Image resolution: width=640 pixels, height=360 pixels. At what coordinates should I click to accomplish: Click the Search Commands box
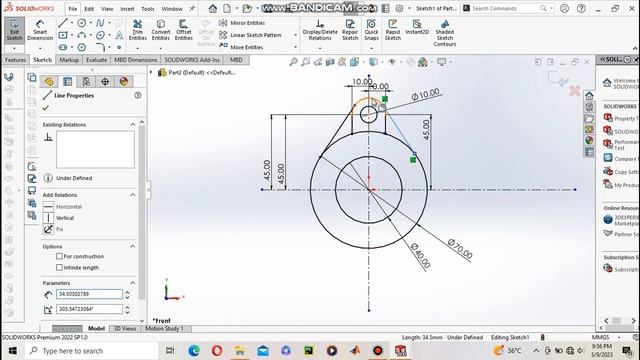507,8
